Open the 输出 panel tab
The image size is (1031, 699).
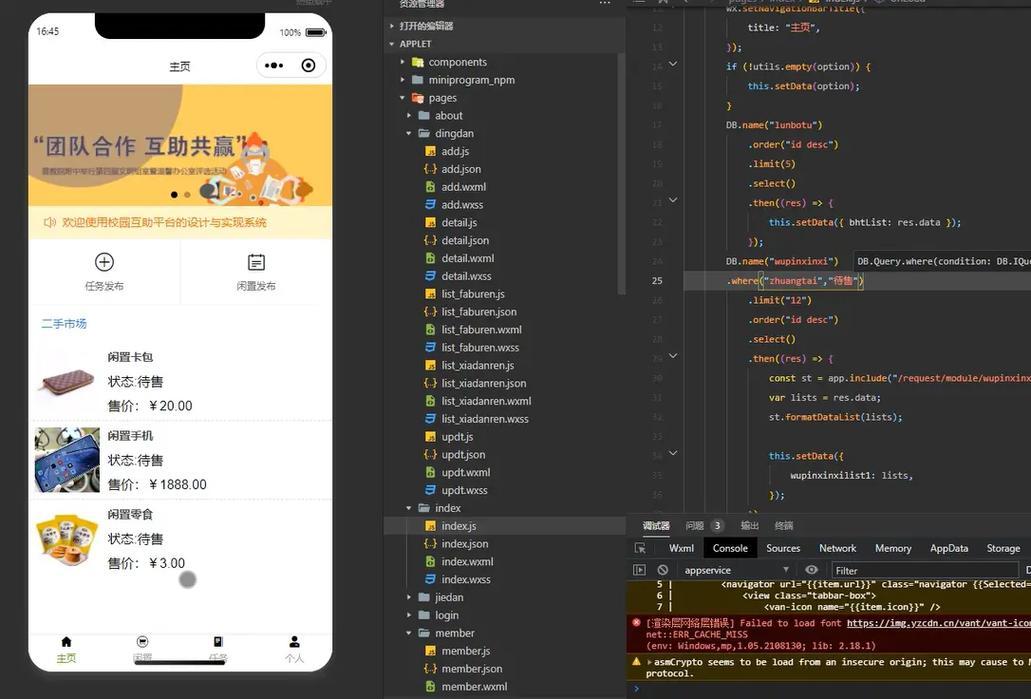(x=749, y=525)
